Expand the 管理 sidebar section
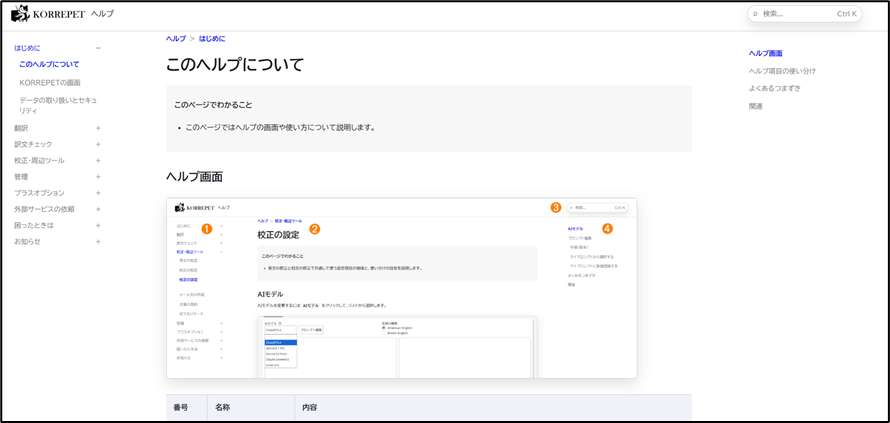 click(98, 177)
